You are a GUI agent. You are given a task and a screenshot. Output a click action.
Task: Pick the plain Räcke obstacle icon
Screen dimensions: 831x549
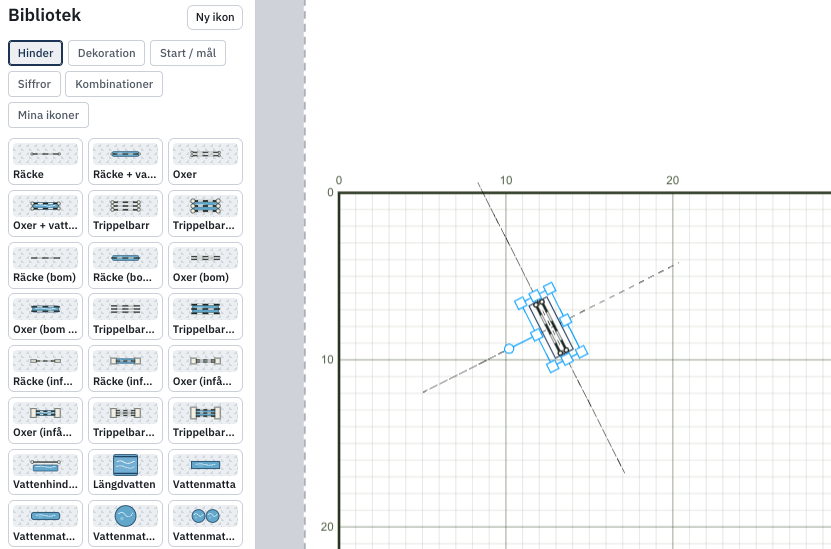point(46,162)
